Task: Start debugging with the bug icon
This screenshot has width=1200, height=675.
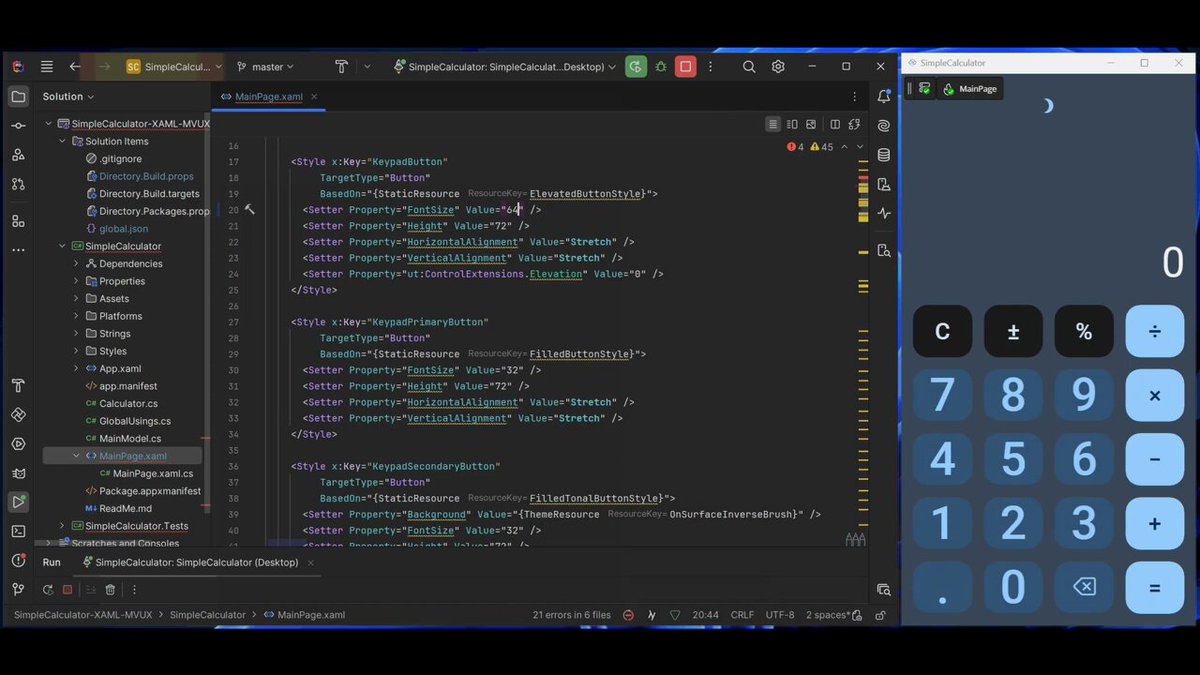Action: tap(661, 67)
